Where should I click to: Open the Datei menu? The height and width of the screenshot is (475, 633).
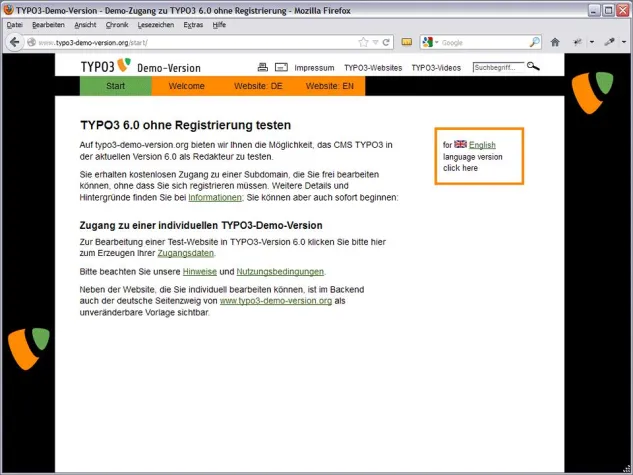(x=15, y=25)
